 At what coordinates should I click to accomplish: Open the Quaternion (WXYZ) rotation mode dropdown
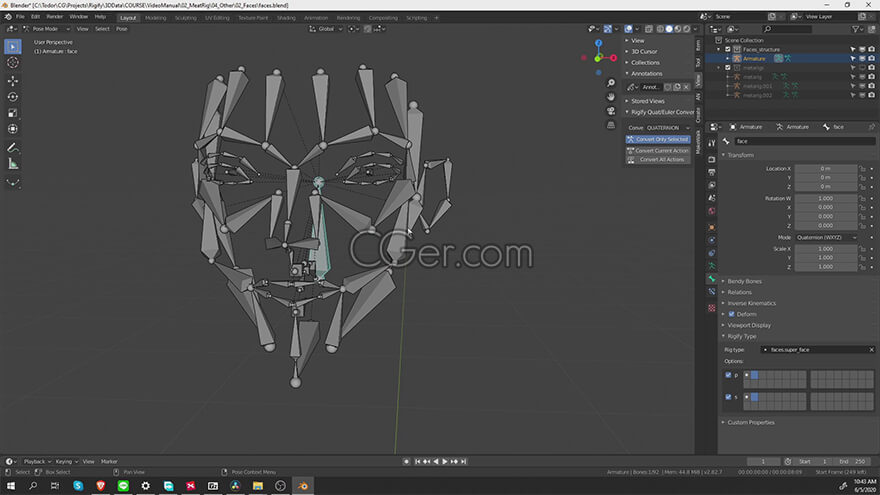point(826,237)
